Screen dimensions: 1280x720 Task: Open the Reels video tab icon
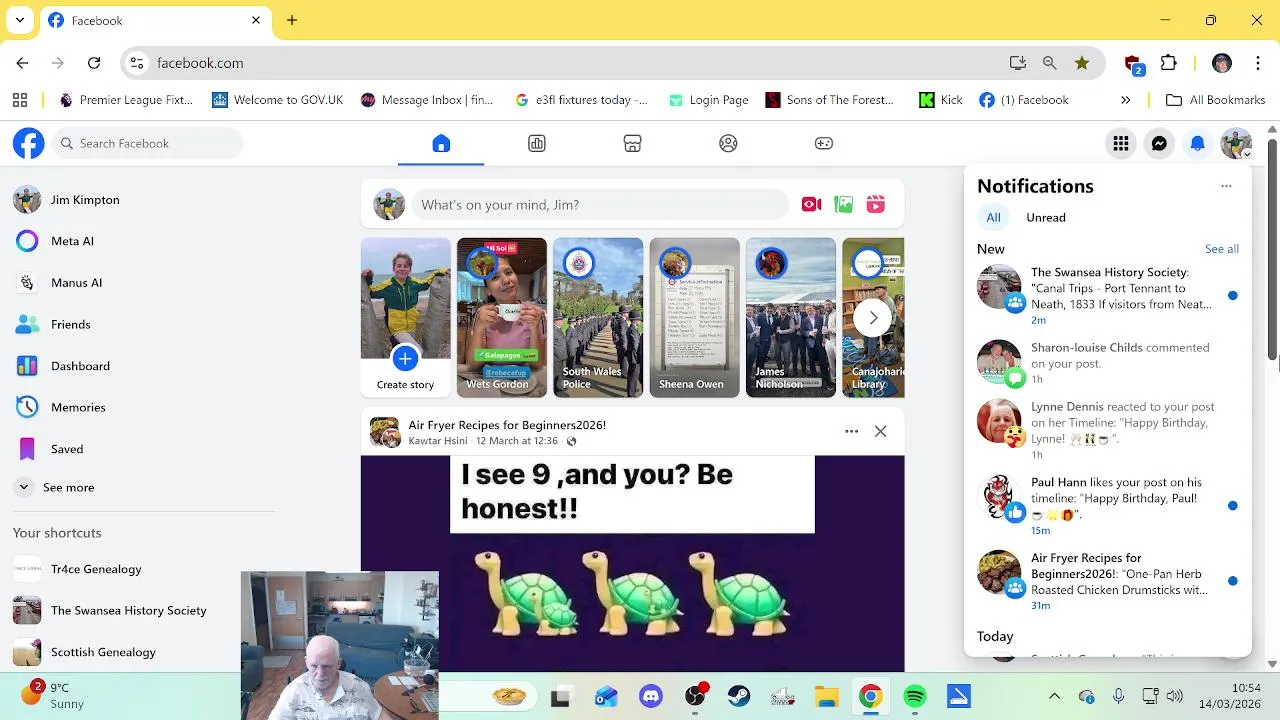(537, 144)
